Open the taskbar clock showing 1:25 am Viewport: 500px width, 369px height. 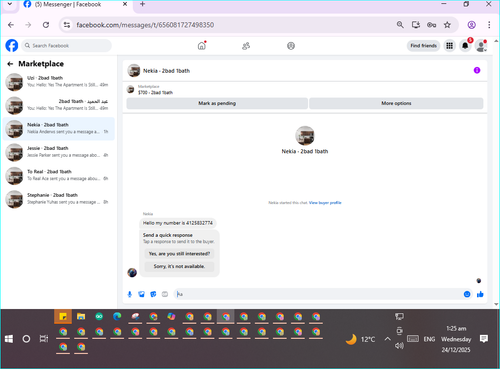pyautogui.click(x=456, y=339)
